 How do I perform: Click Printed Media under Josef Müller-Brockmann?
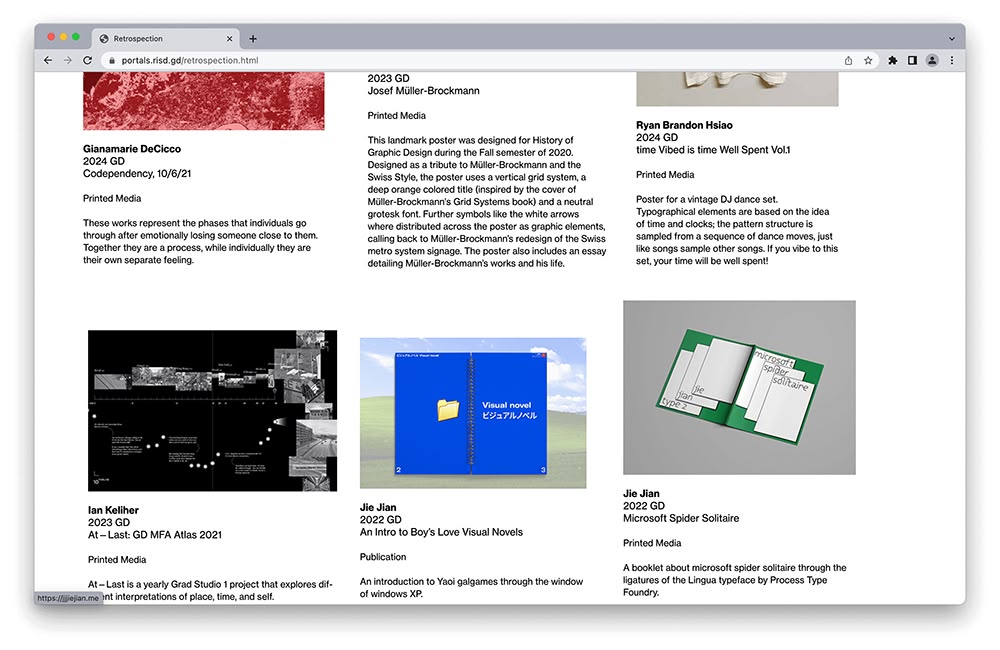[x=397, y=115]
